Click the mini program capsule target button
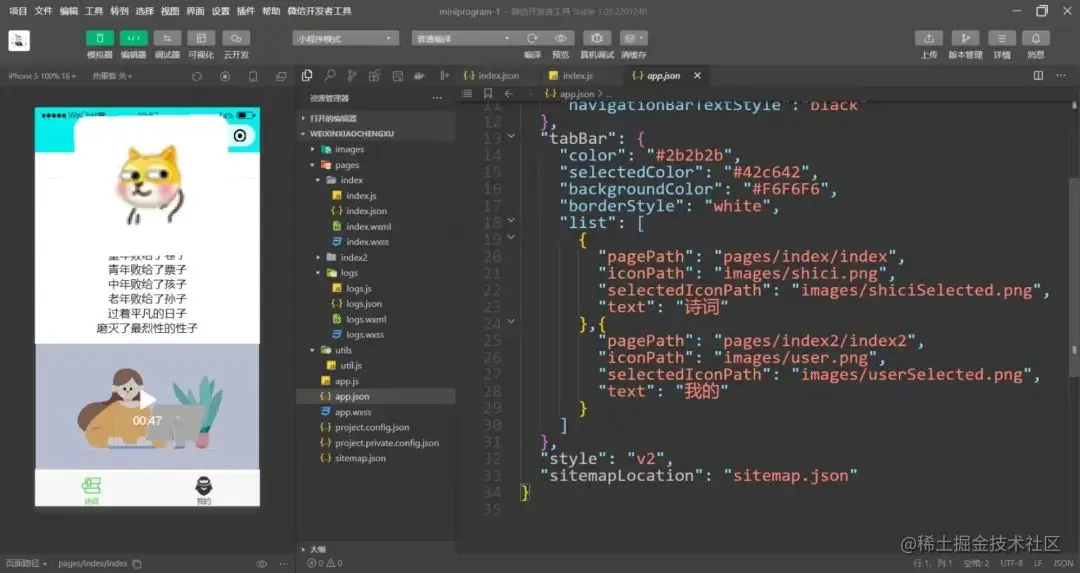 240,136
